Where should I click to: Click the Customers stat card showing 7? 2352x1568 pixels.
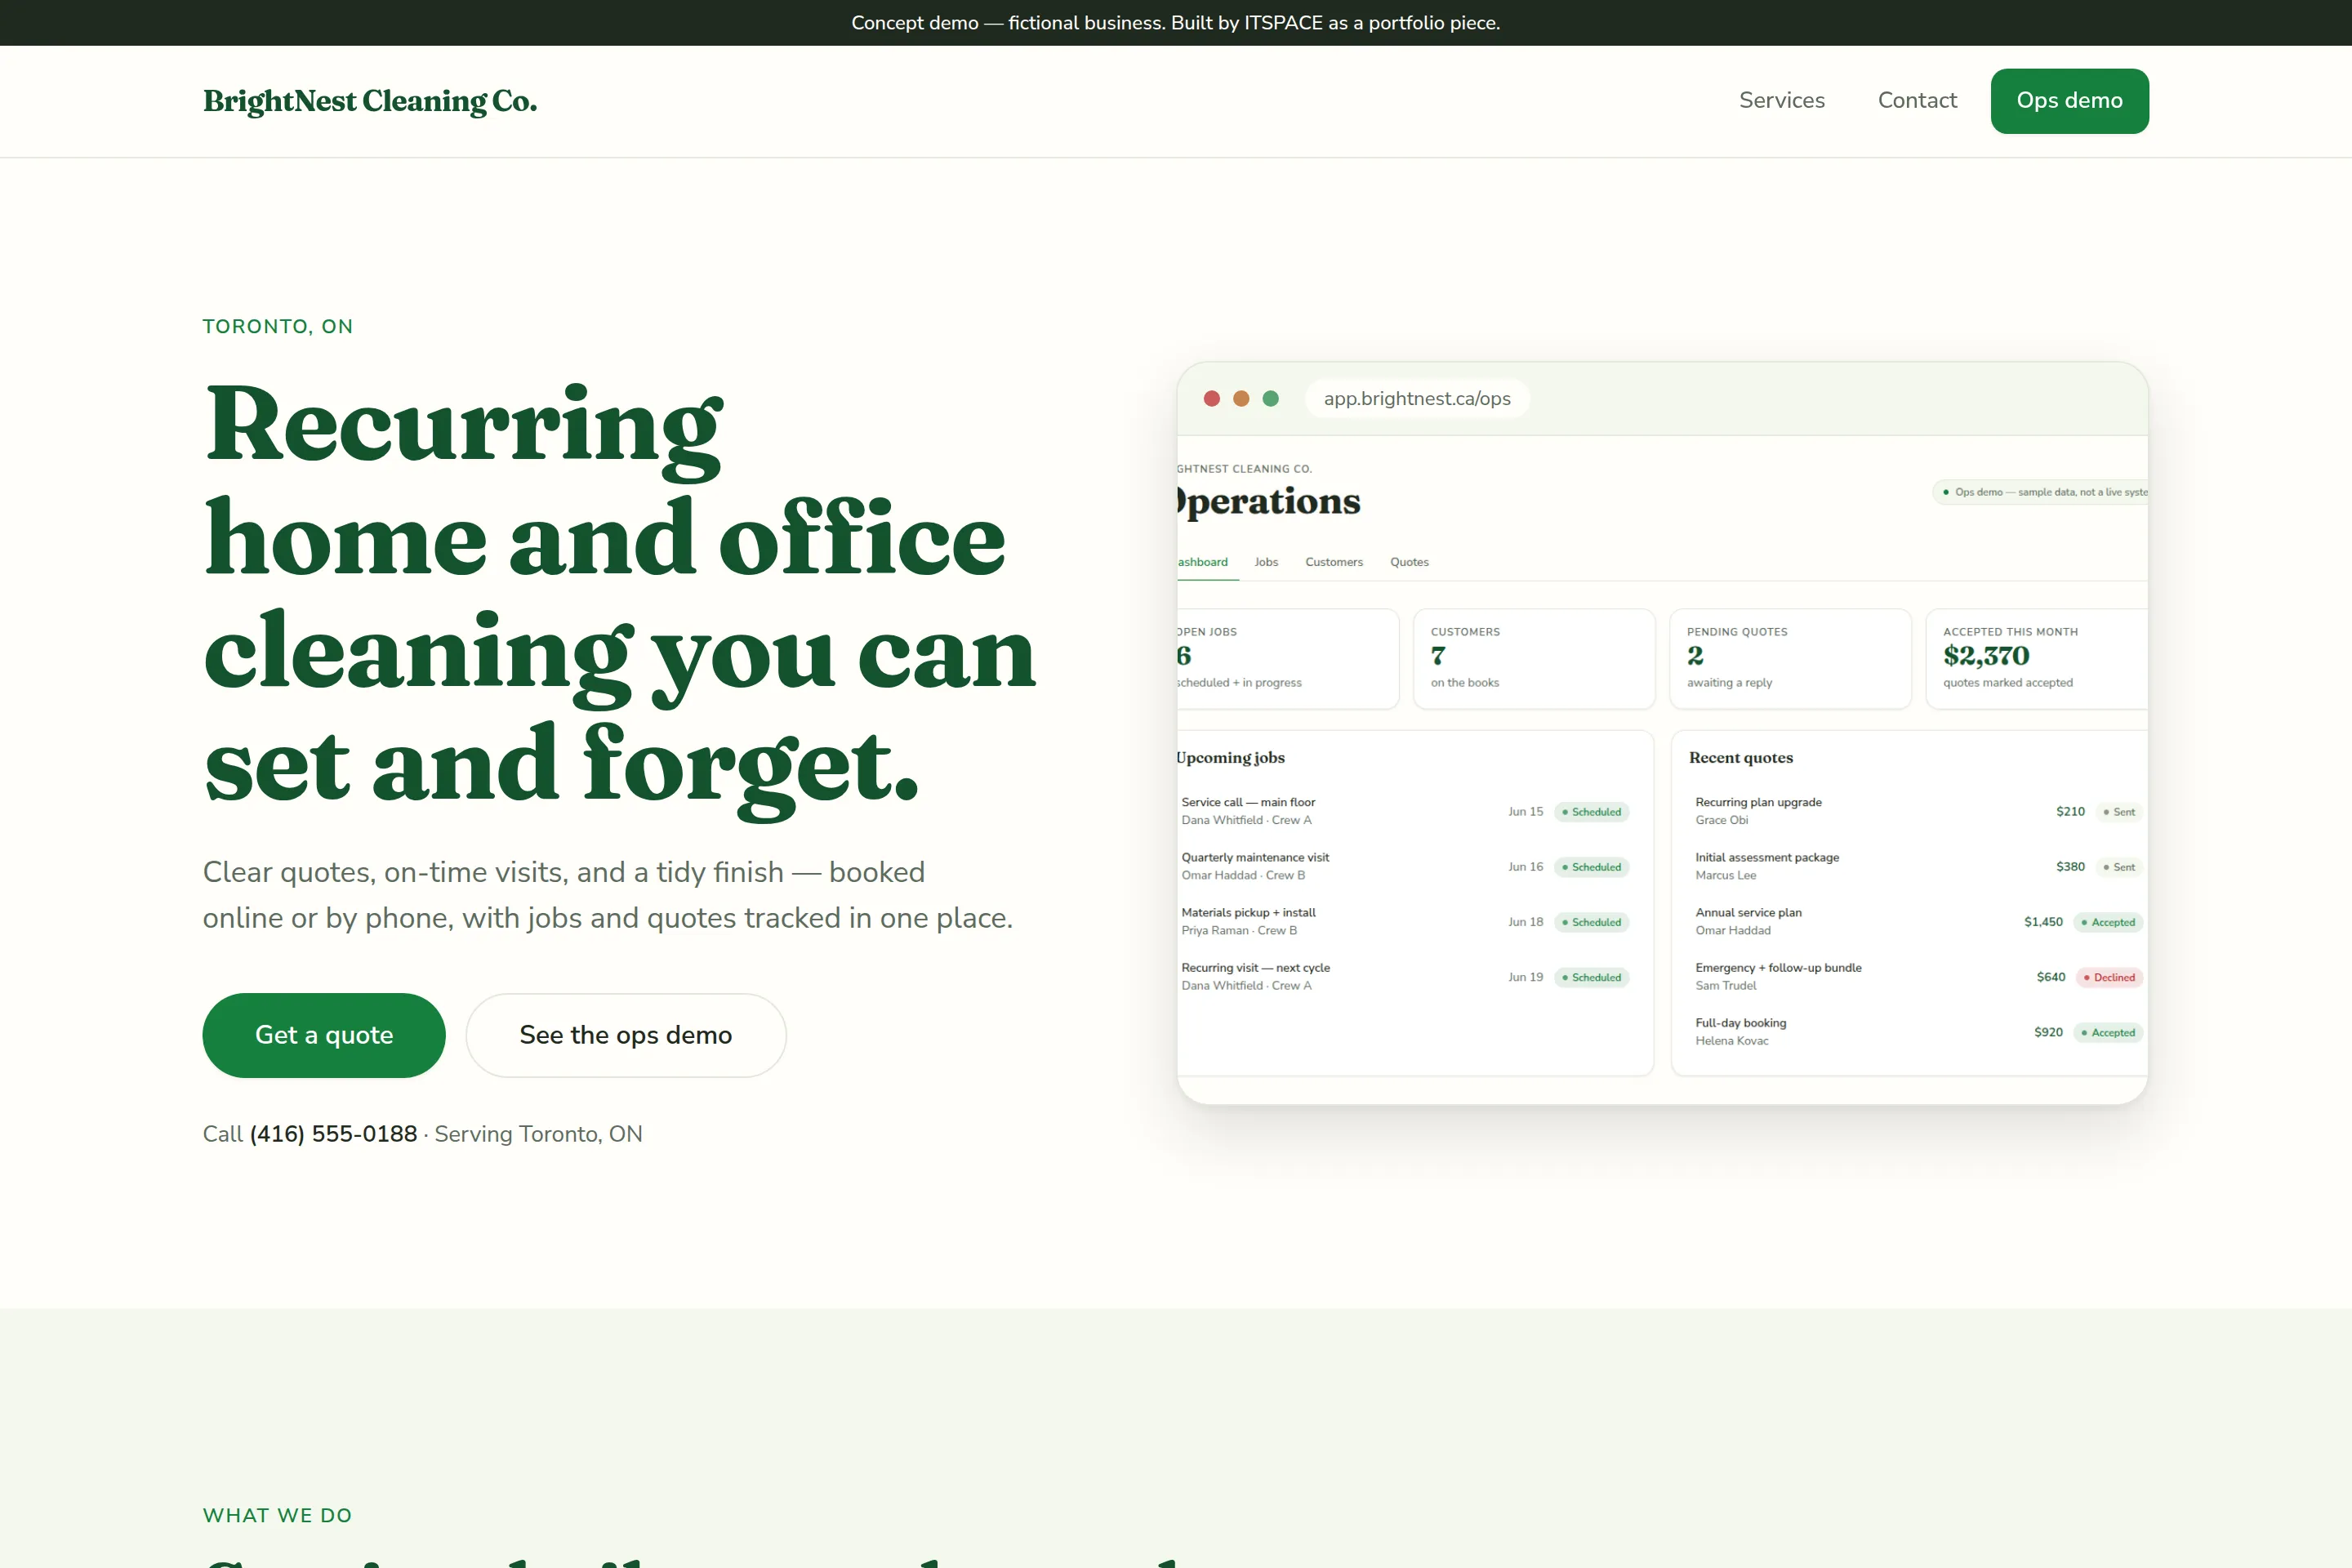click(x=1534, y=659)
